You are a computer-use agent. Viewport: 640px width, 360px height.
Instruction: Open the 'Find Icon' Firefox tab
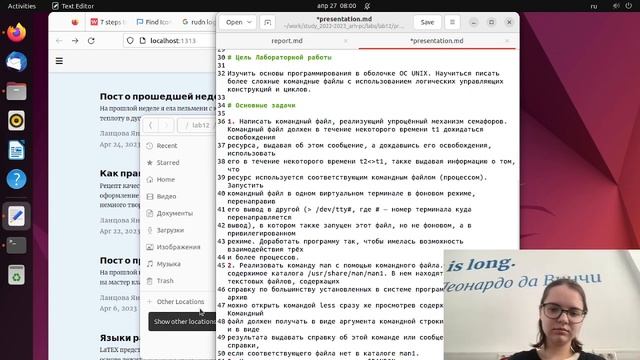(154, 22)
